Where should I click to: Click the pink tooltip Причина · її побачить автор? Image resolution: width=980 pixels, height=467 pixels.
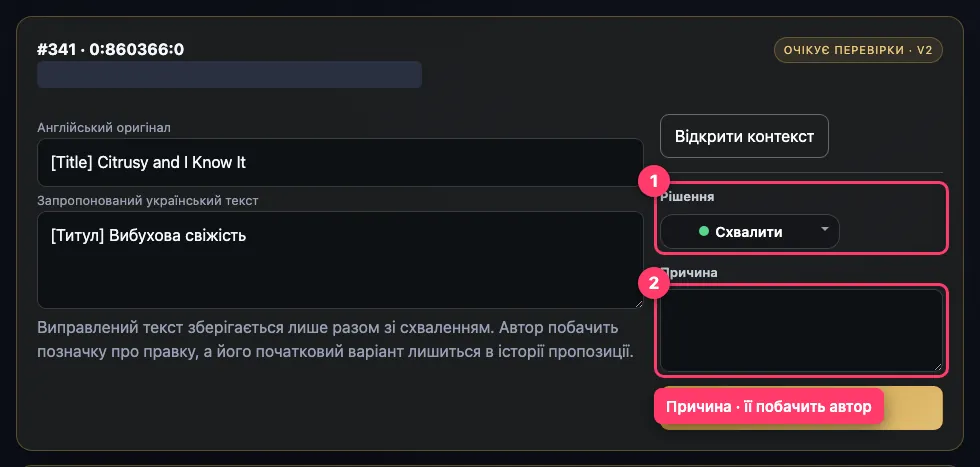769,407
